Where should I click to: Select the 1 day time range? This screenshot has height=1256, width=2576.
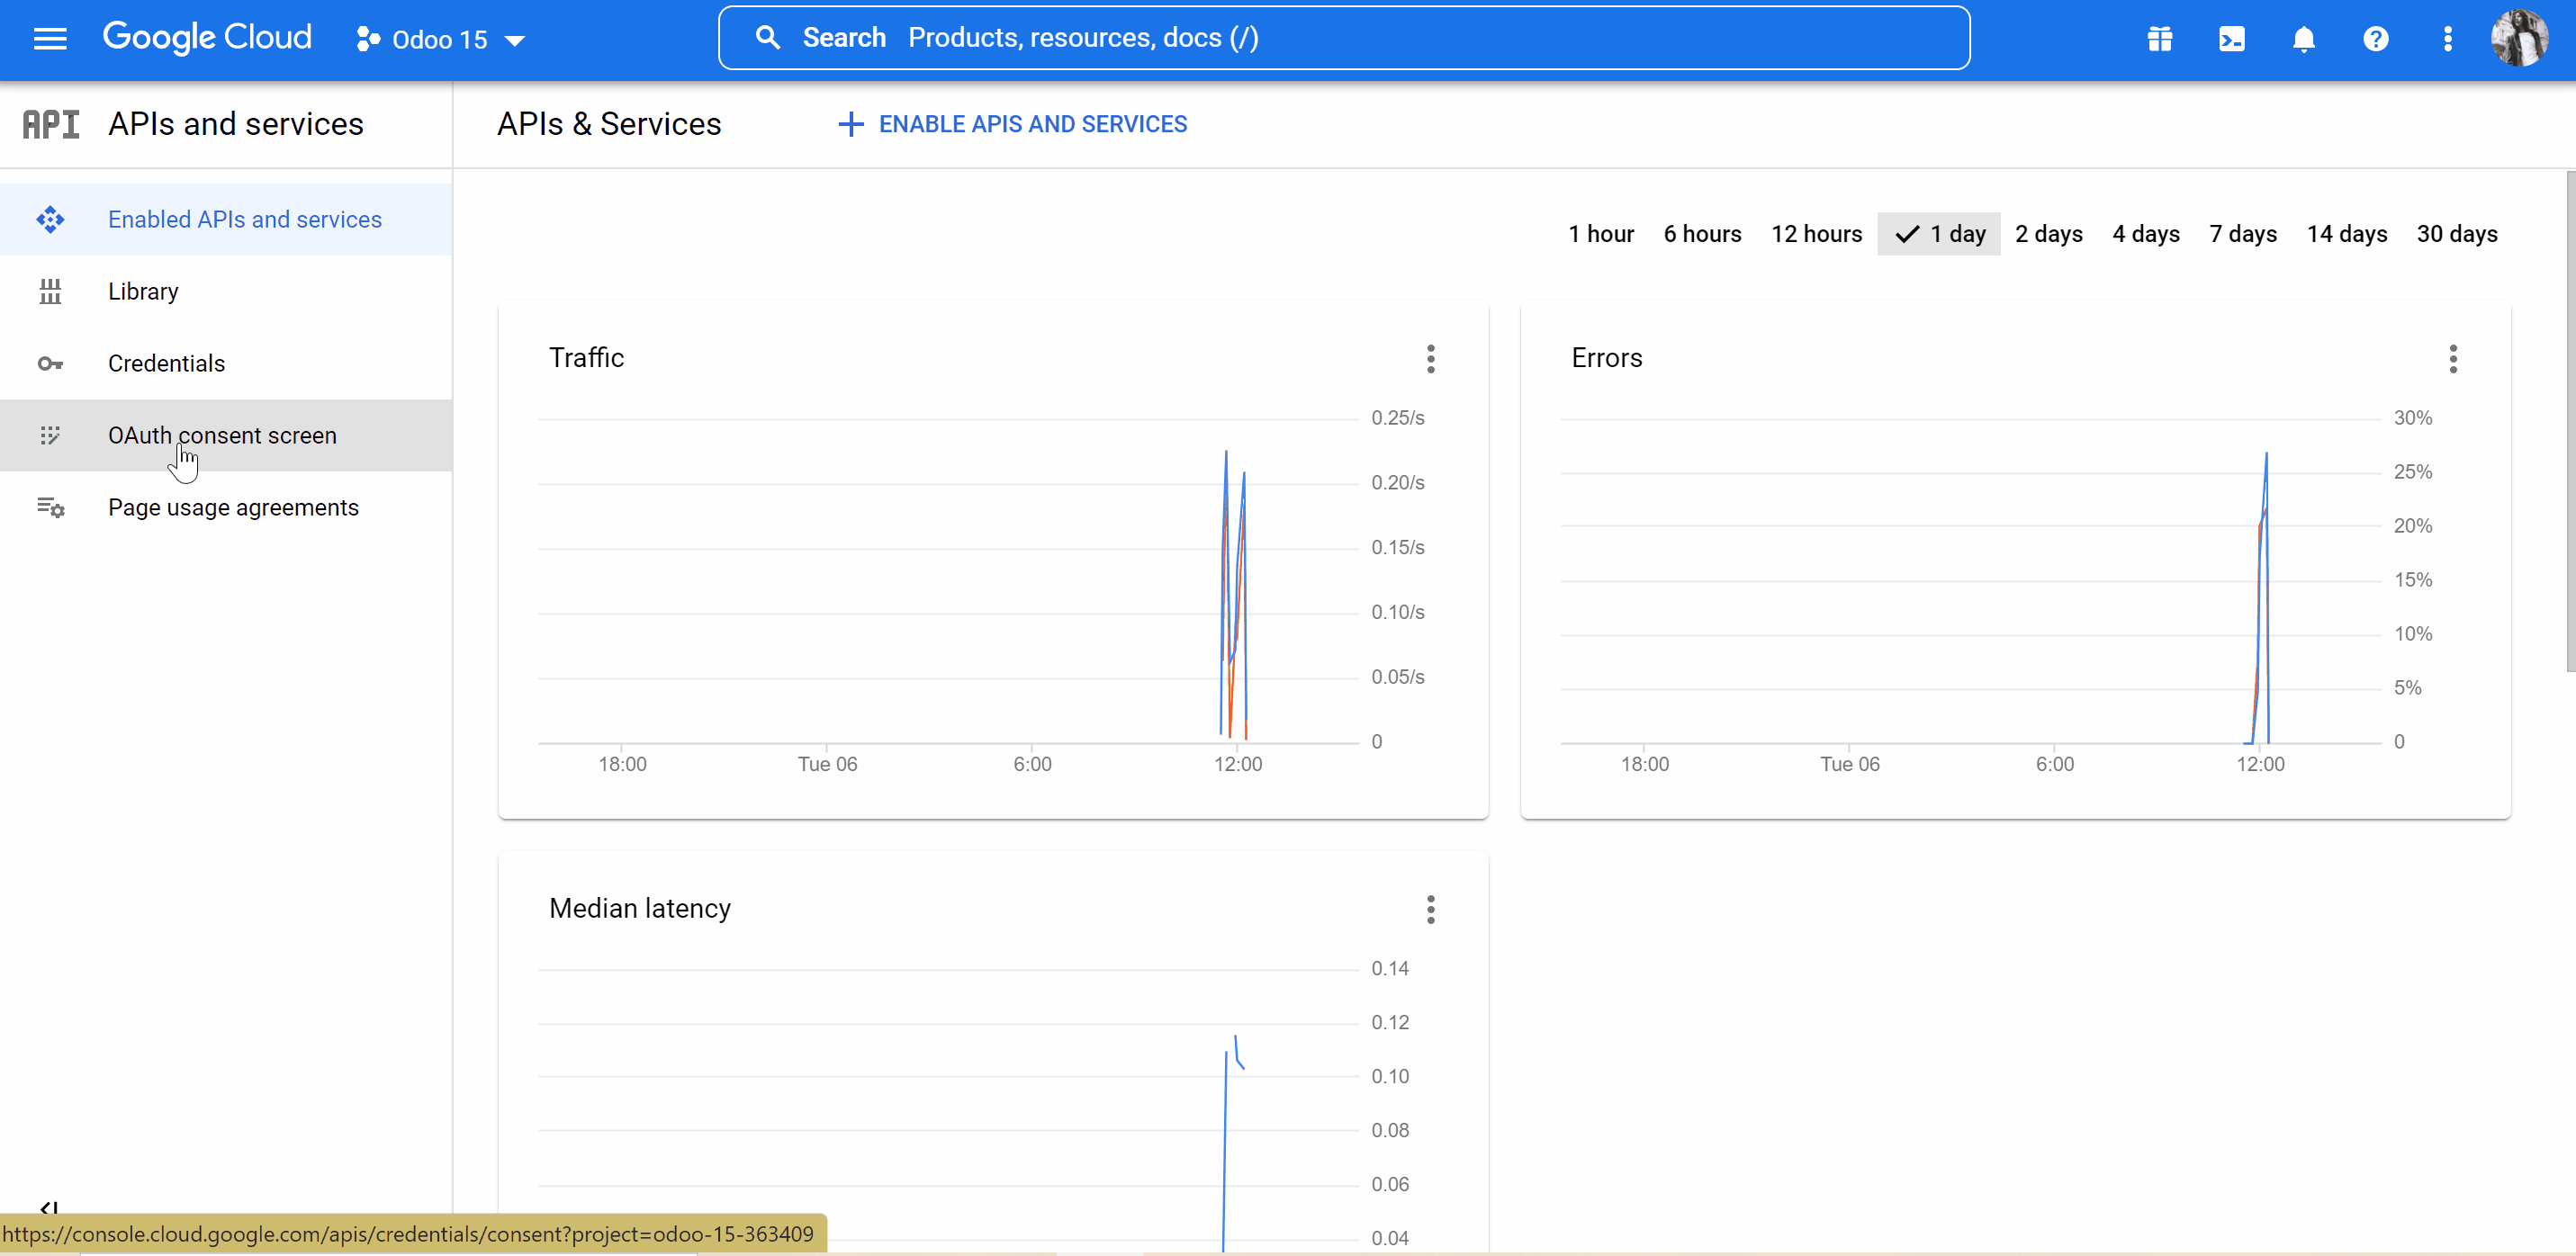1939,234
